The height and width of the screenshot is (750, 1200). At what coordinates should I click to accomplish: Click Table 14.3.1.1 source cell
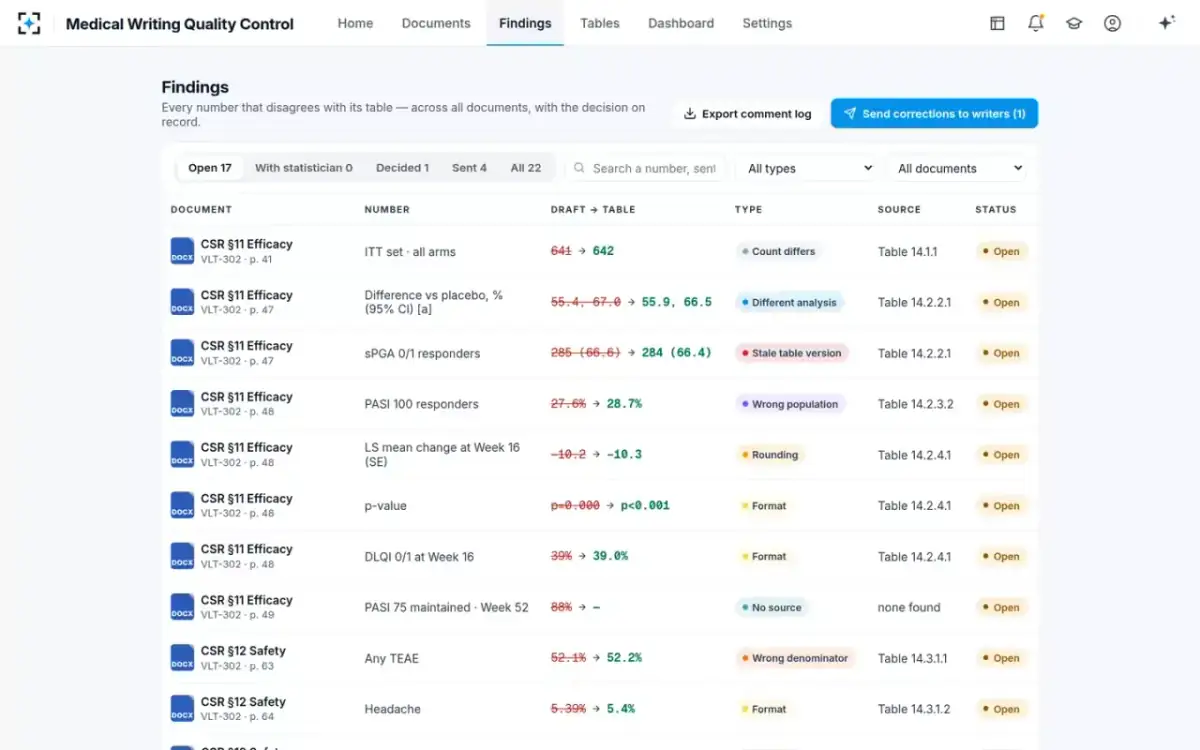pyautogui.click(x=914, y=658)
